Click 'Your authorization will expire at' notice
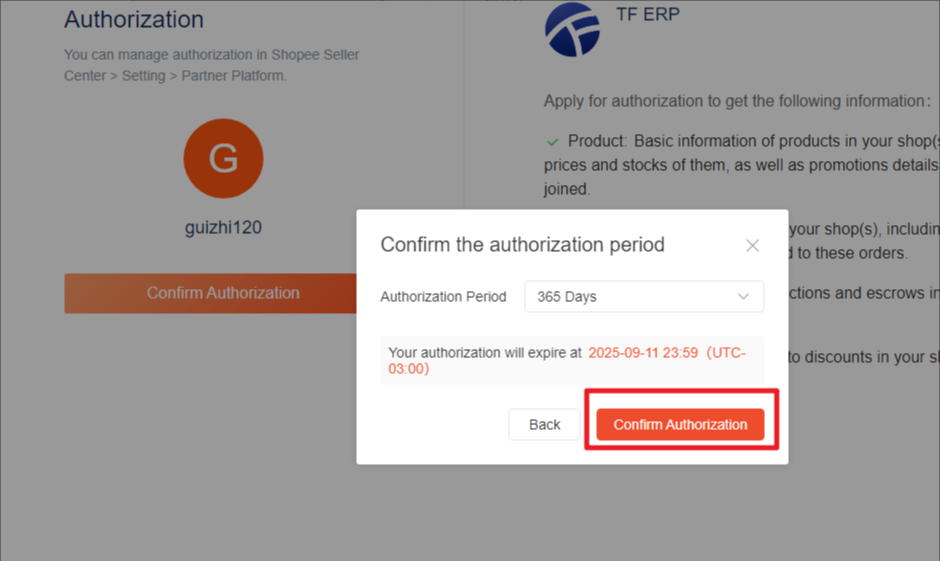The width and height of the screenshot is (940, 561). 485,352
